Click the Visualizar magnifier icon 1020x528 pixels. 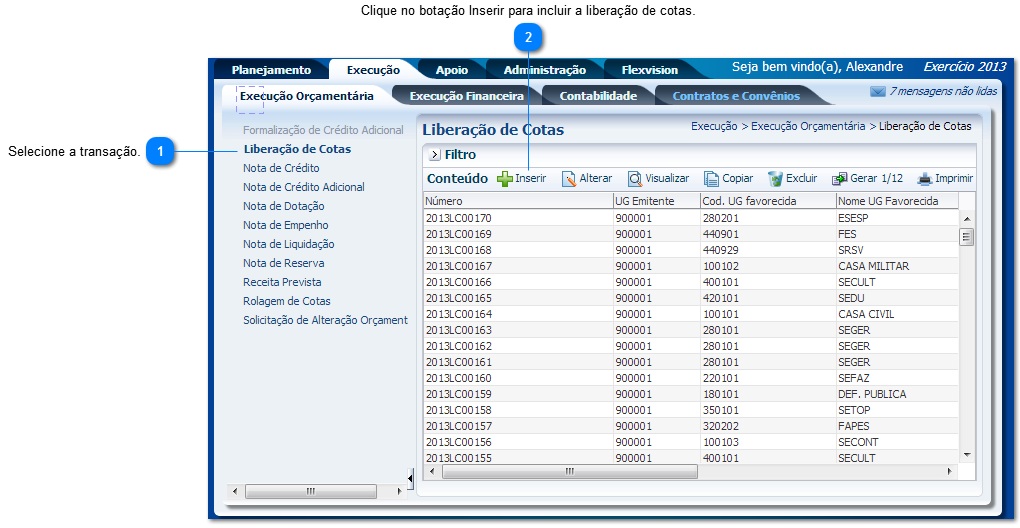click(x=634, y=179)
